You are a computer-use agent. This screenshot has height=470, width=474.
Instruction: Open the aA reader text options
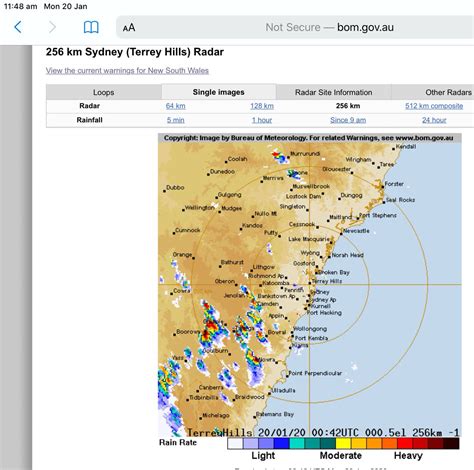(x=129, y=27)
